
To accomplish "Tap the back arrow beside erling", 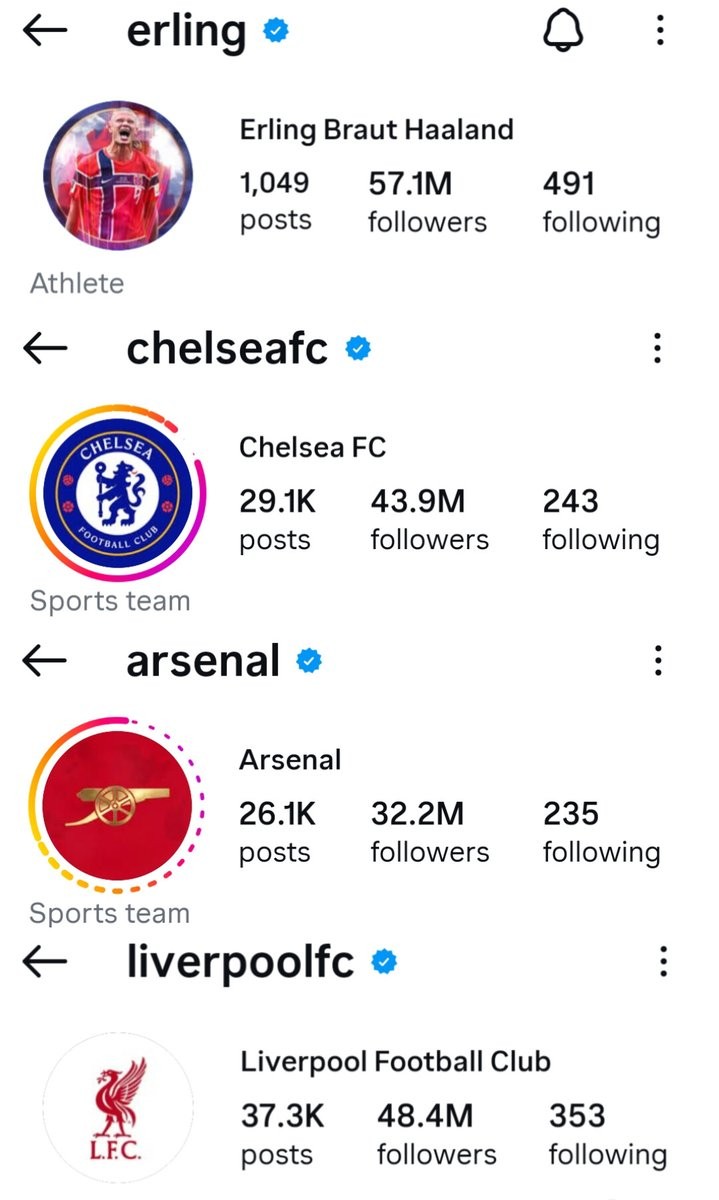I will click(x=45, y=32).
